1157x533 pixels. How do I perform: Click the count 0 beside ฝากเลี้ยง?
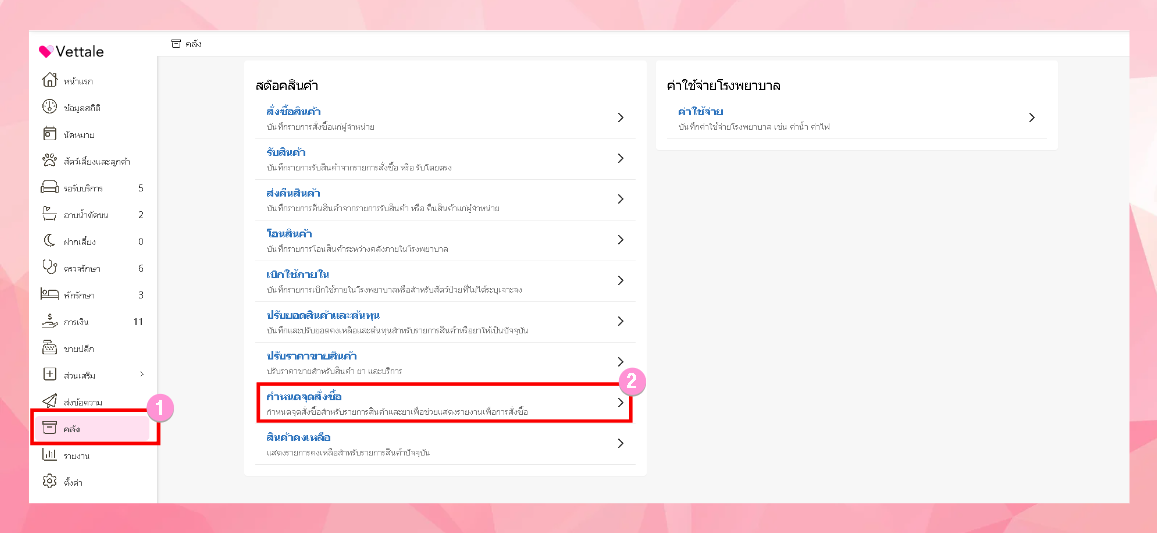click(141, 241)
